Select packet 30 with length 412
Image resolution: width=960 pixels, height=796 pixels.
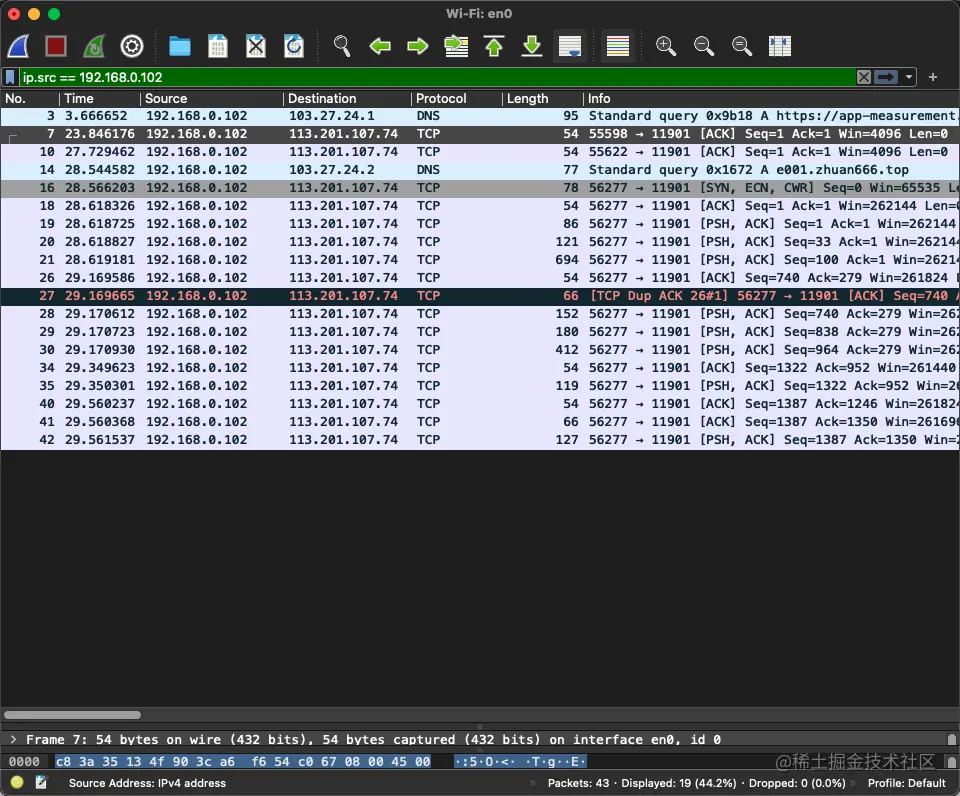point(480,350)
